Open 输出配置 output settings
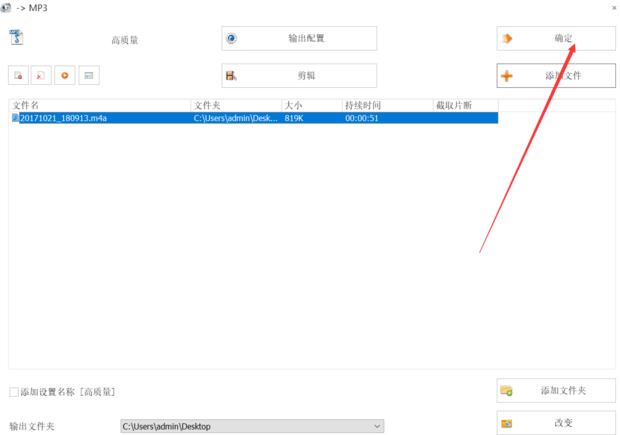Screen dimensions: 620x435 point(299,38)
